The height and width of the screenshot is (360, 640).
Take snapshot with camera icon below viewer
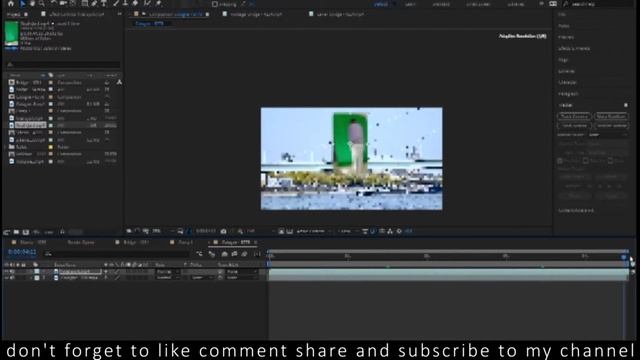(x=223, y=231)
